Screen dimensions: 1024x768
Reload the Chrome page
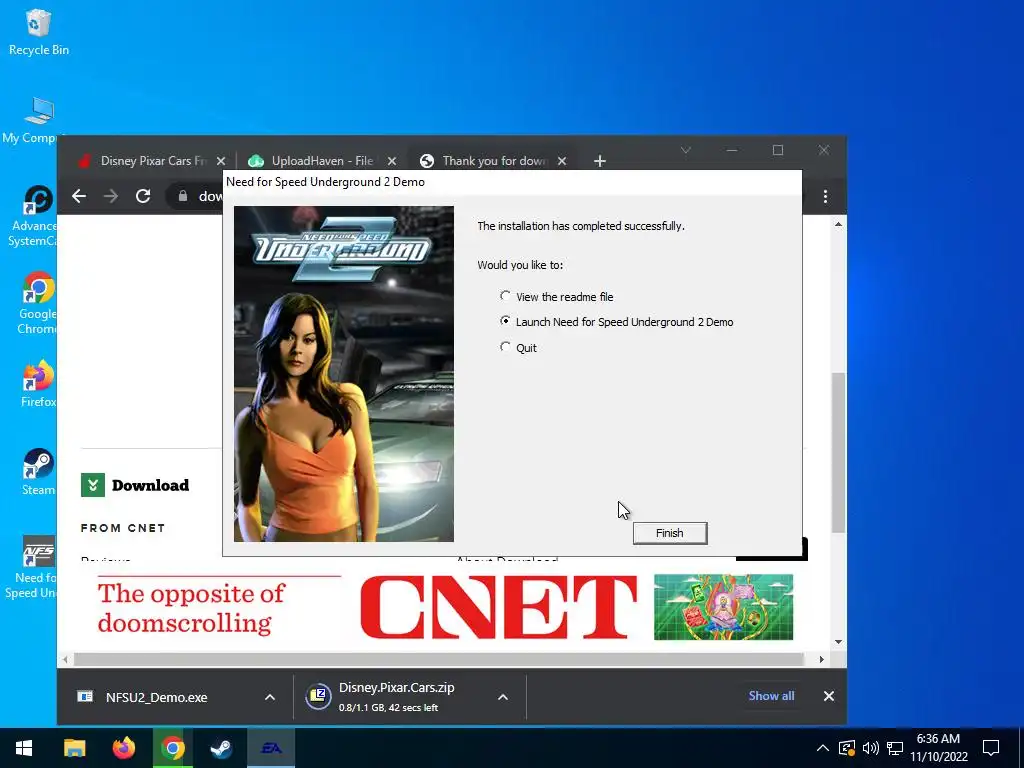pos(143,196)
